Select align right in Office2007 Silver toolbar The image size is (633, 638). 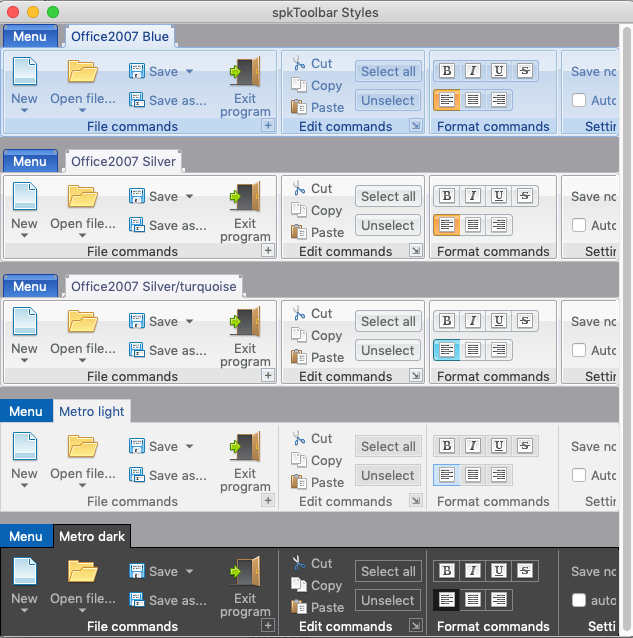(x=499, y=225)
